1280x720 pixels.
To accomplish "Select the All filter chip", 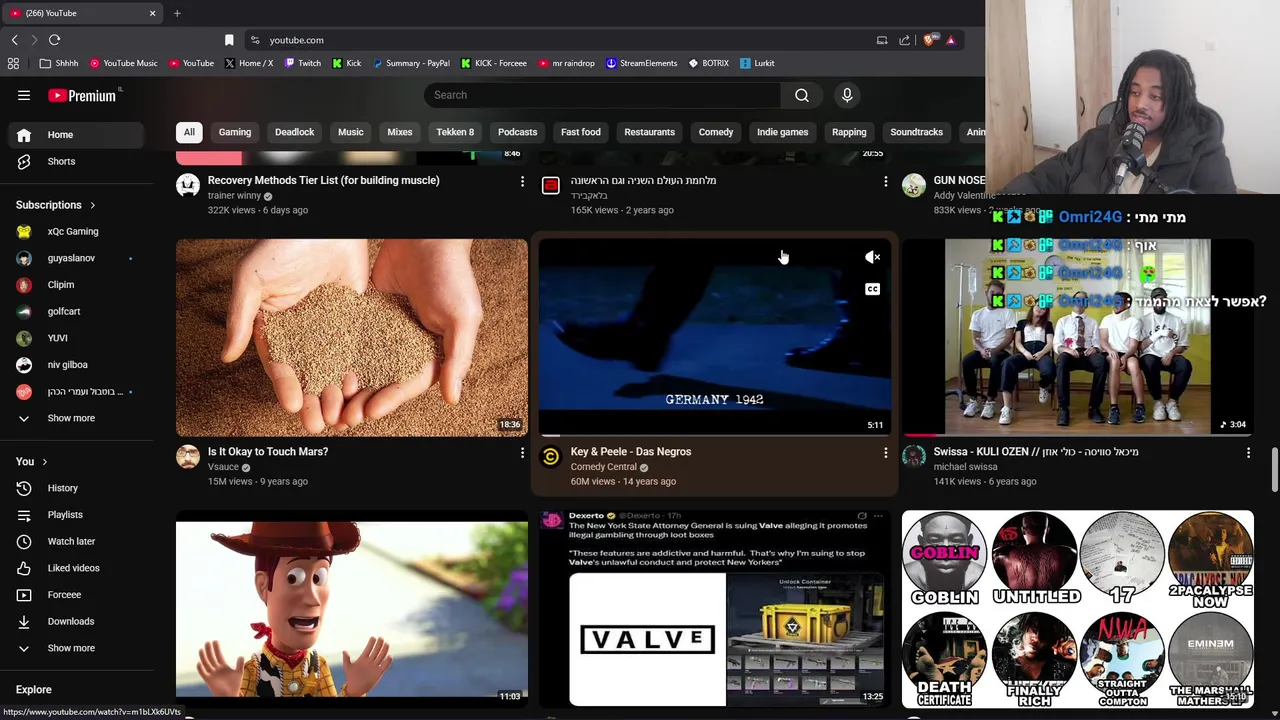I will coord(189,132).
